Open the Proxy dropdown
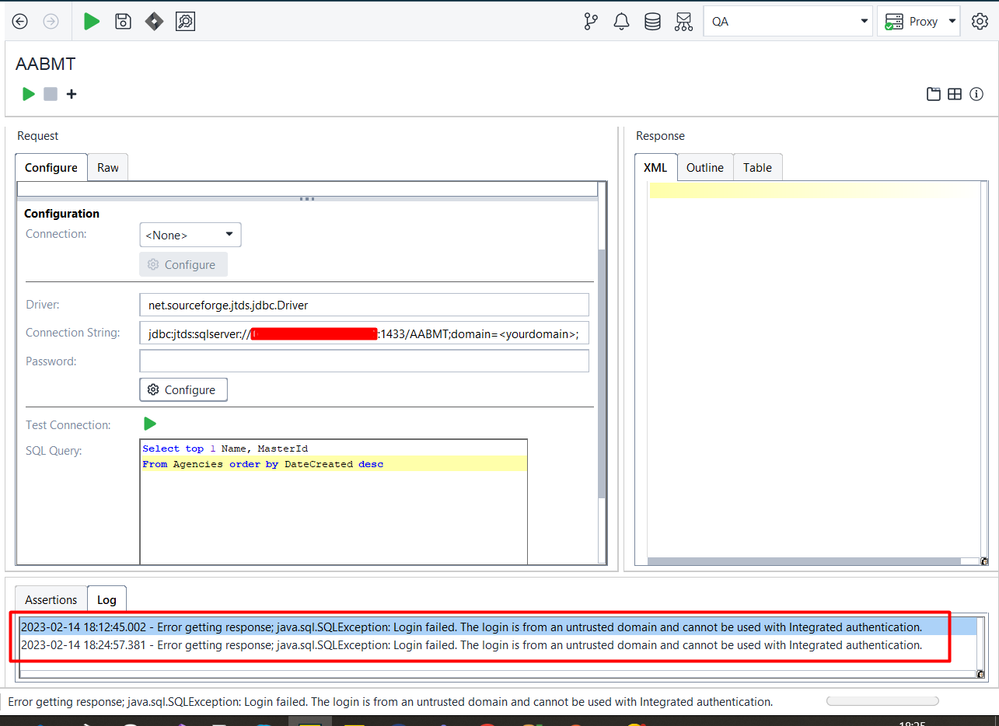This screenshot has height=726, width=999. (918, 22)
